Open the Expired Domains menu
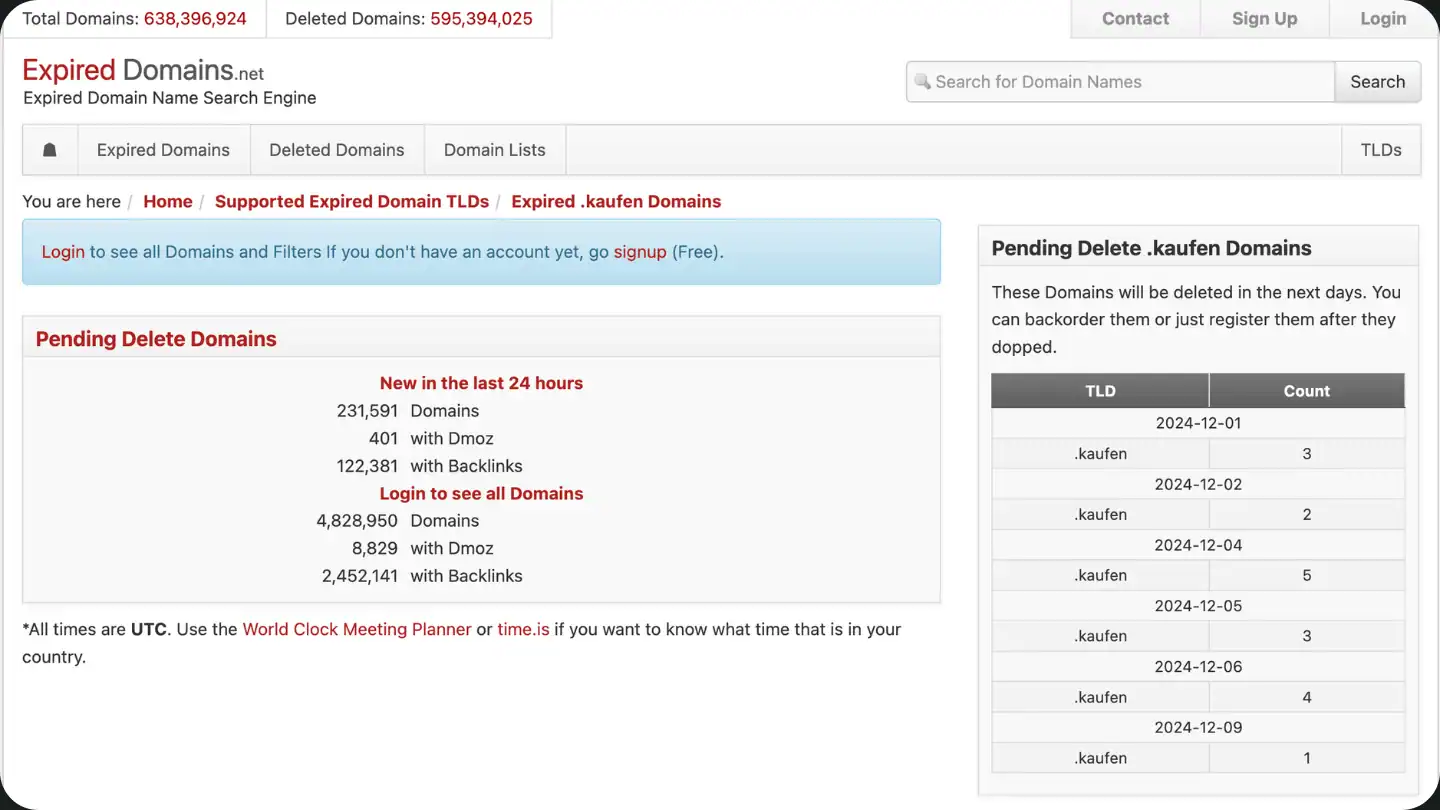1440x810 pixels. click(x=163, y=150)
